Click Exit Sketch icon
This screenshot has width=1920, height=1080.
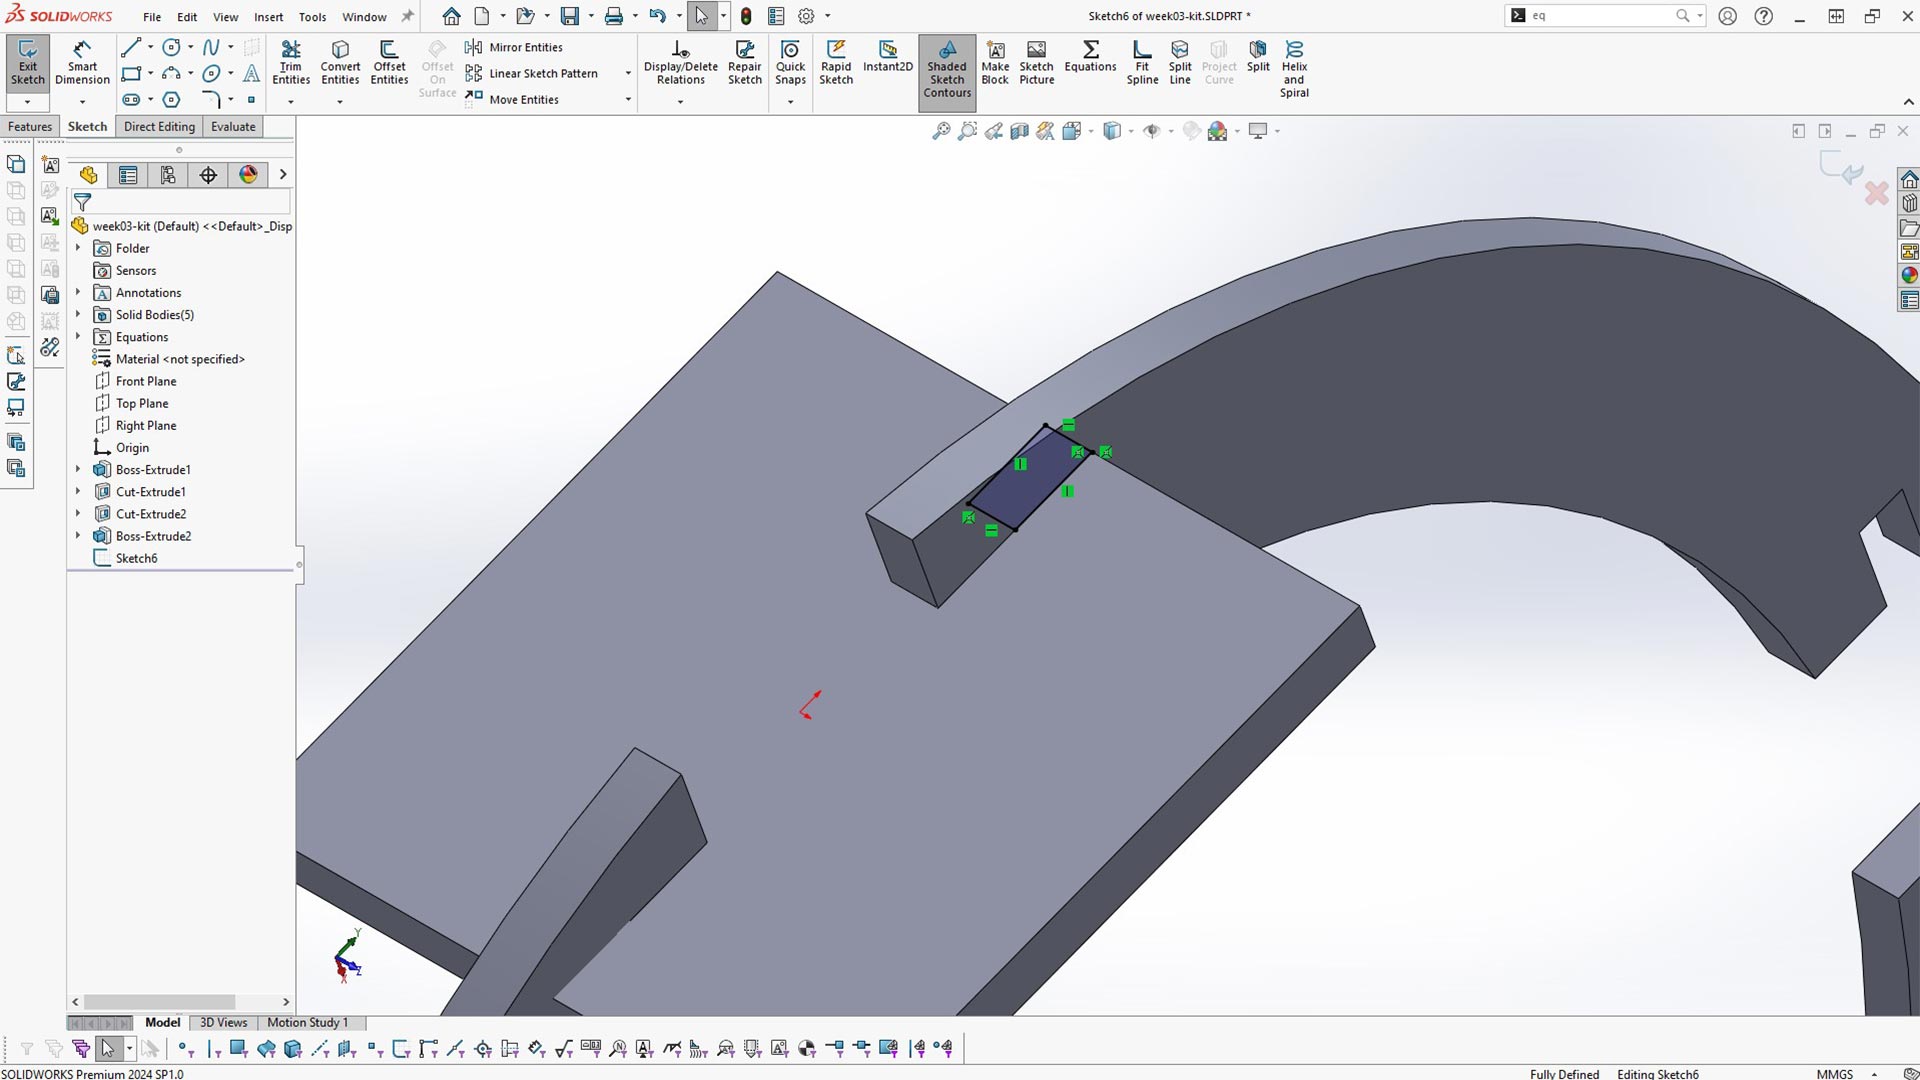[27, 63]
